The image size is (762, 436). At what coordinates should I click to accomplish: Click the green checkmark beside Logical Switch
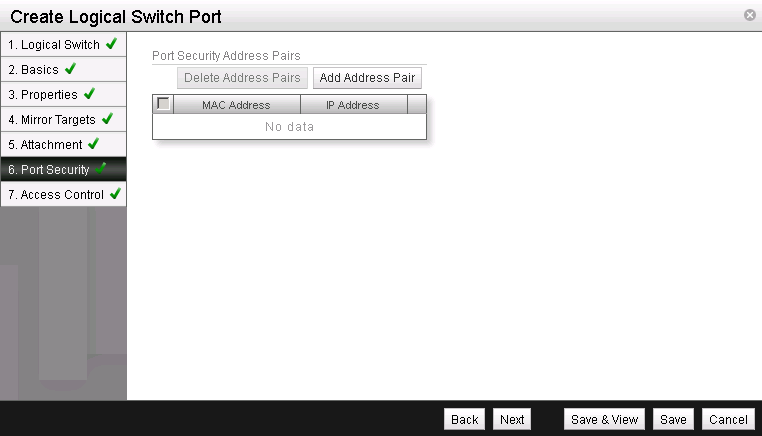click(111, 44)
